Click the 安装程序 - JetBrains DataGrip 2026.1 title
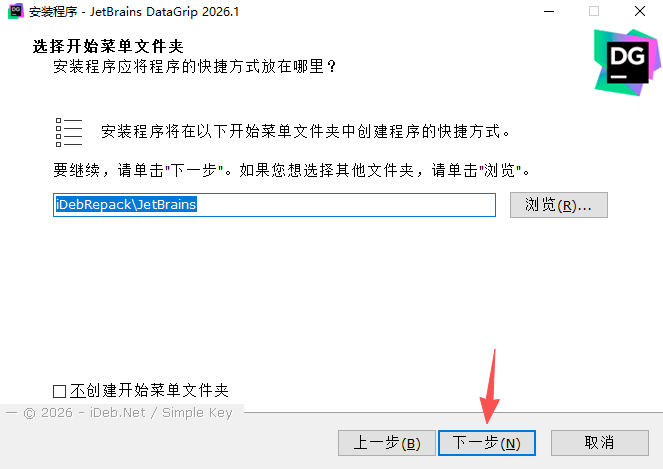 (134, 12)
